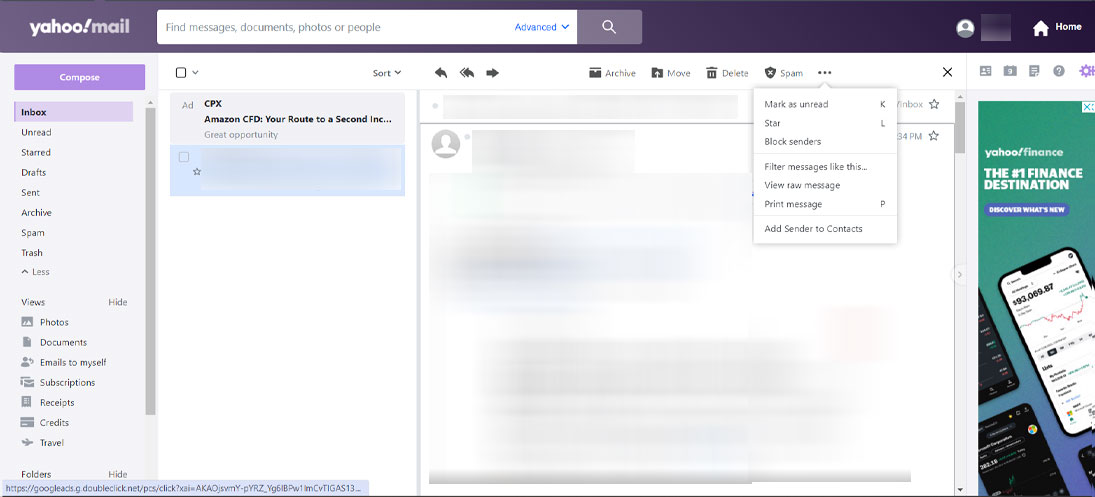Open the Settings gear icon
The image size is (1095, 497).
point(1086,71)
